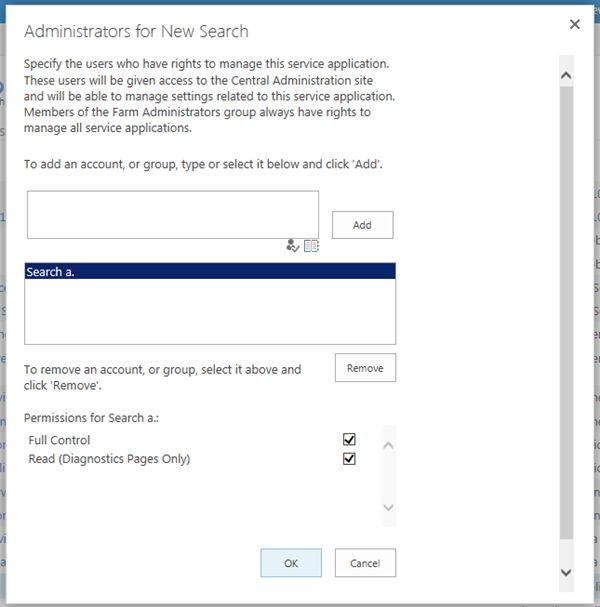Image resolution: width=600 pixels, height=607 pixels.
Task: Confirm with the OK button
Action: [x=291, y=563]
